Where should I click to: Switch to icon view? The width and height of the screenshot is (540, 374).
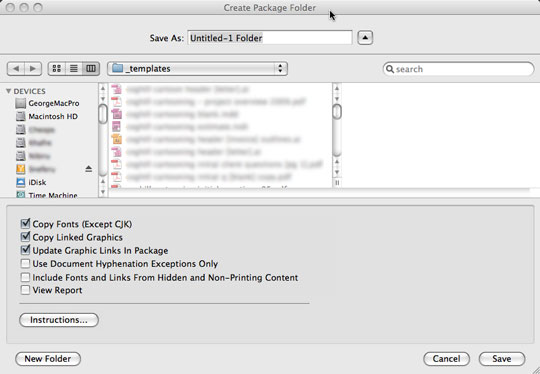[57, 69]
